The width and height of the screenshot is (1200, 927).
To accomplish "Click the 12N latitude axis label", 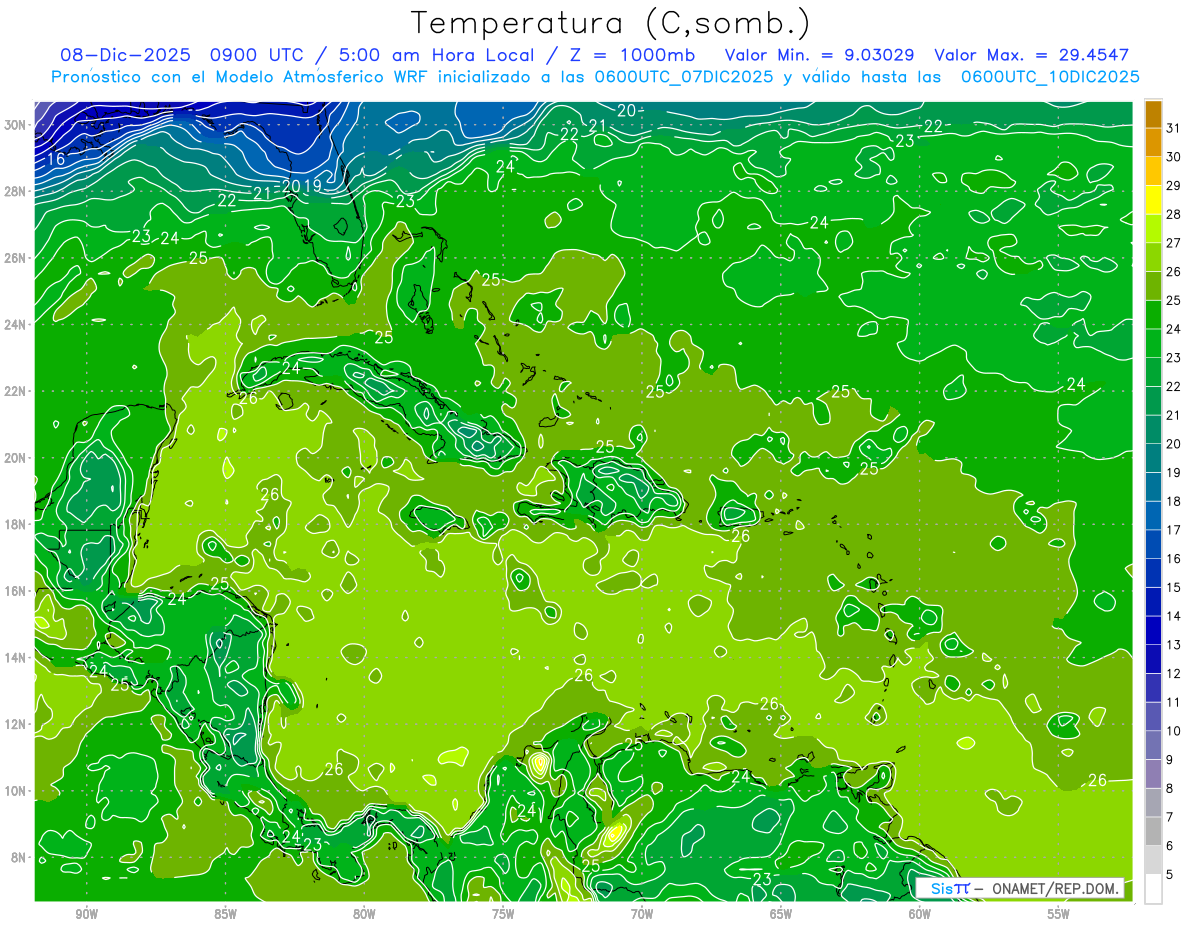I will tap(17, 724).
